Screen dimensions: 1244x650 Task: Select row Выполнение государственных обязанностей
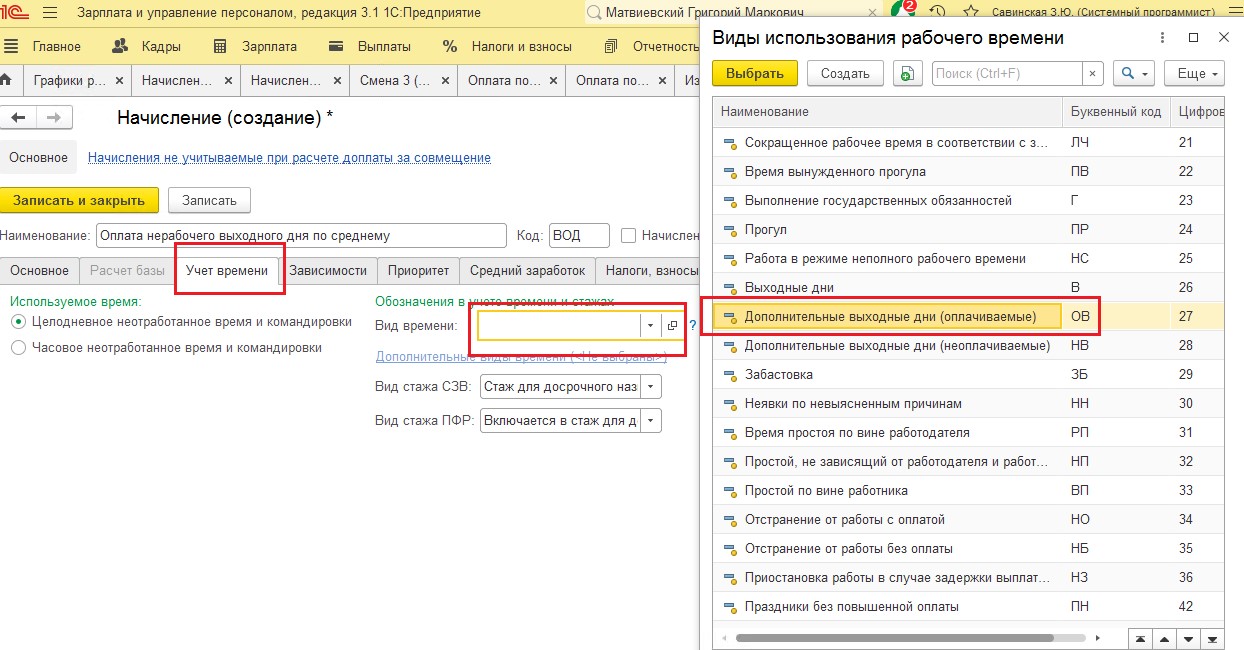click(968, 200)
